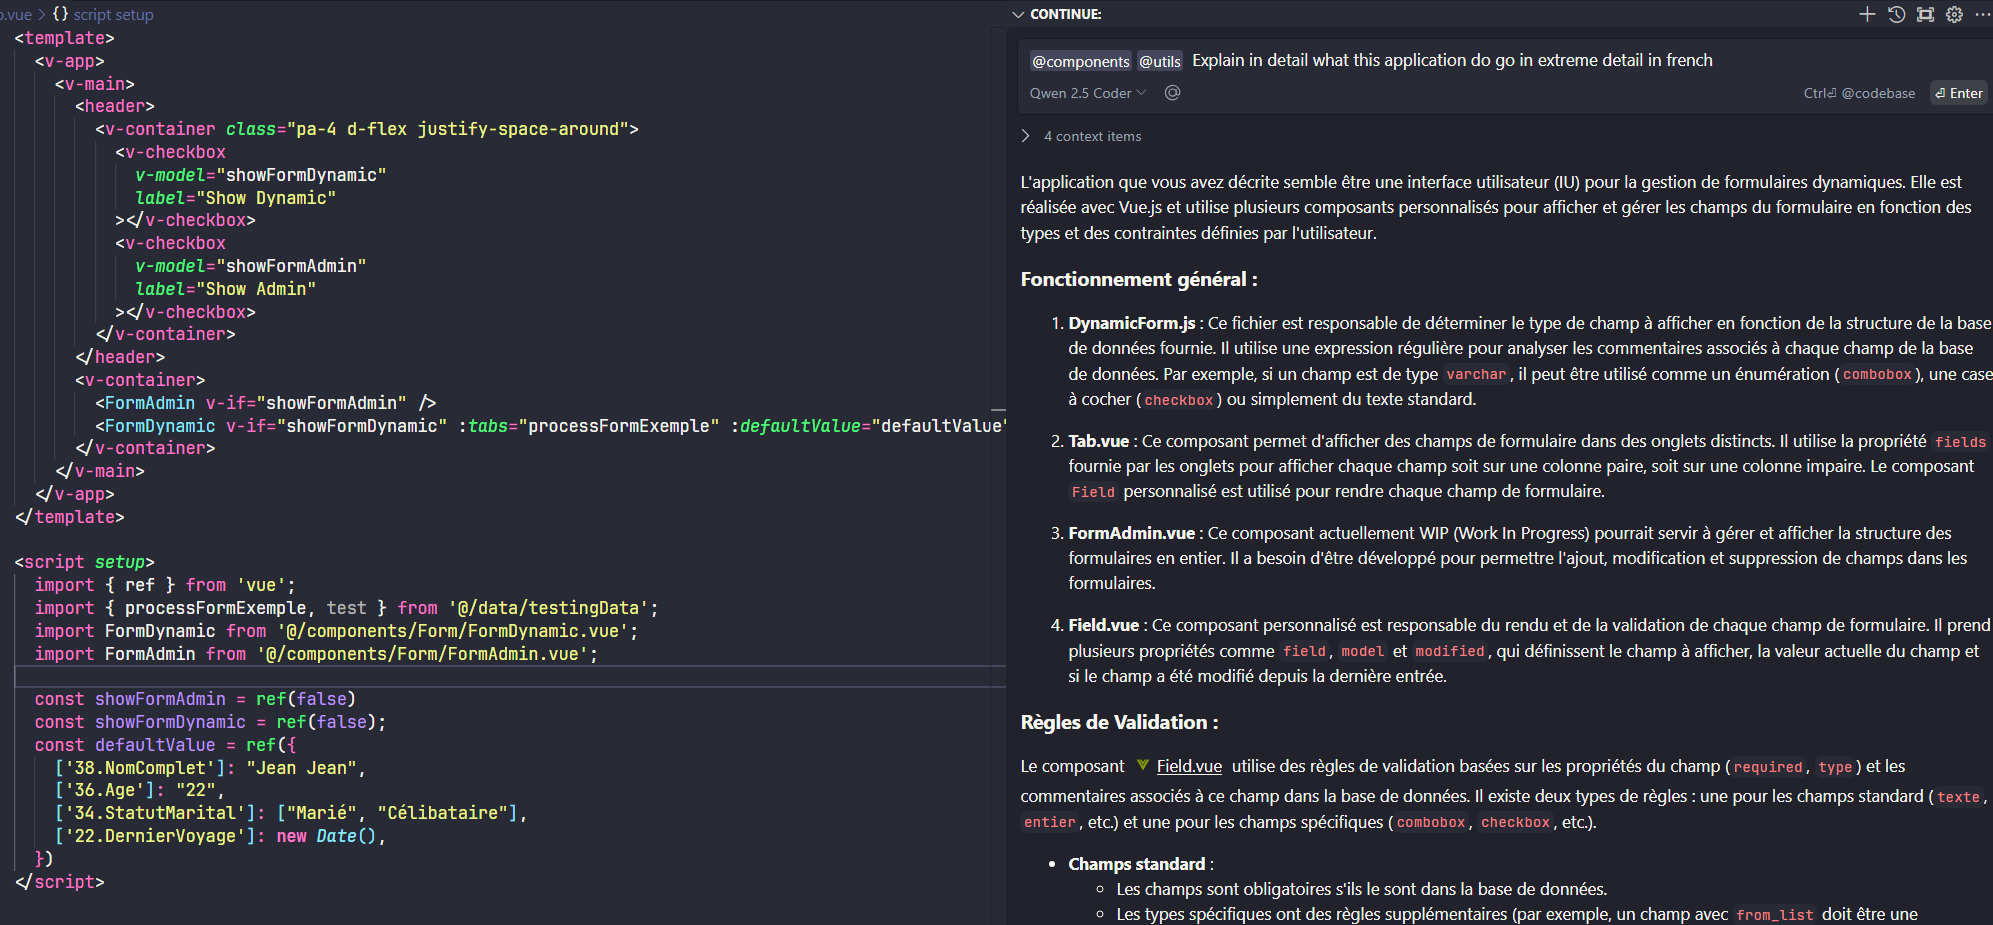The width and height of the screenshot is (1993, 925).
Task: Open Continue settings gear
Action: [x=1954, y=14]
